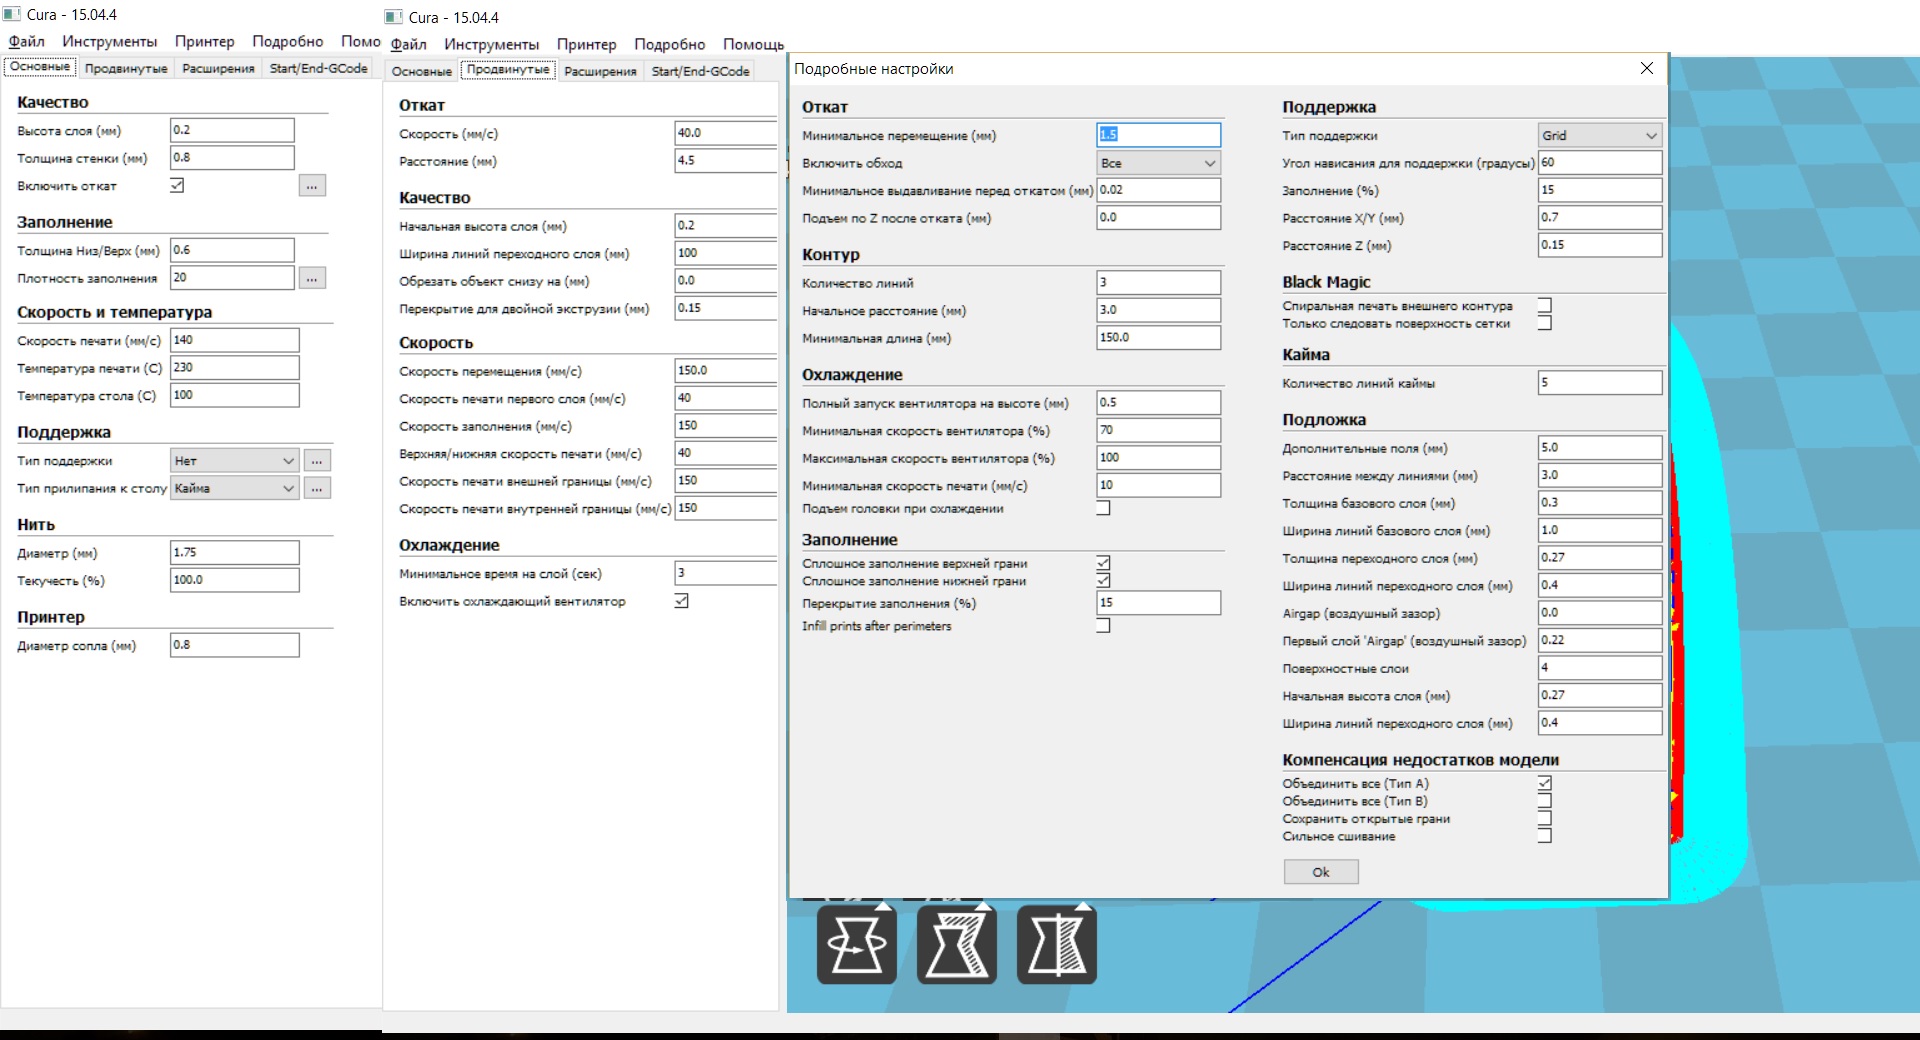Toggle Подъем головки при охлаждении checkbox
Viewport: 1920px width, 1040px height.
(1103, 508)
